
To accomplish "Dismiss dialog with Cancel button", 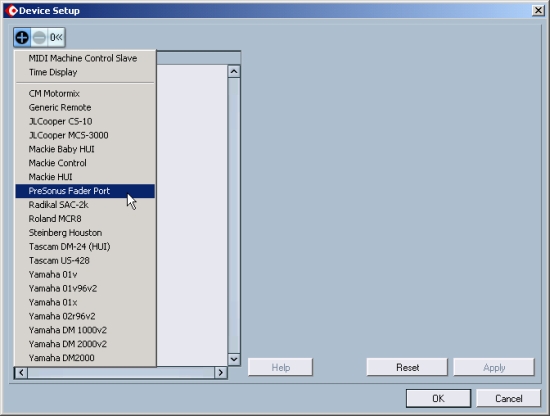I will pos(509,398).
